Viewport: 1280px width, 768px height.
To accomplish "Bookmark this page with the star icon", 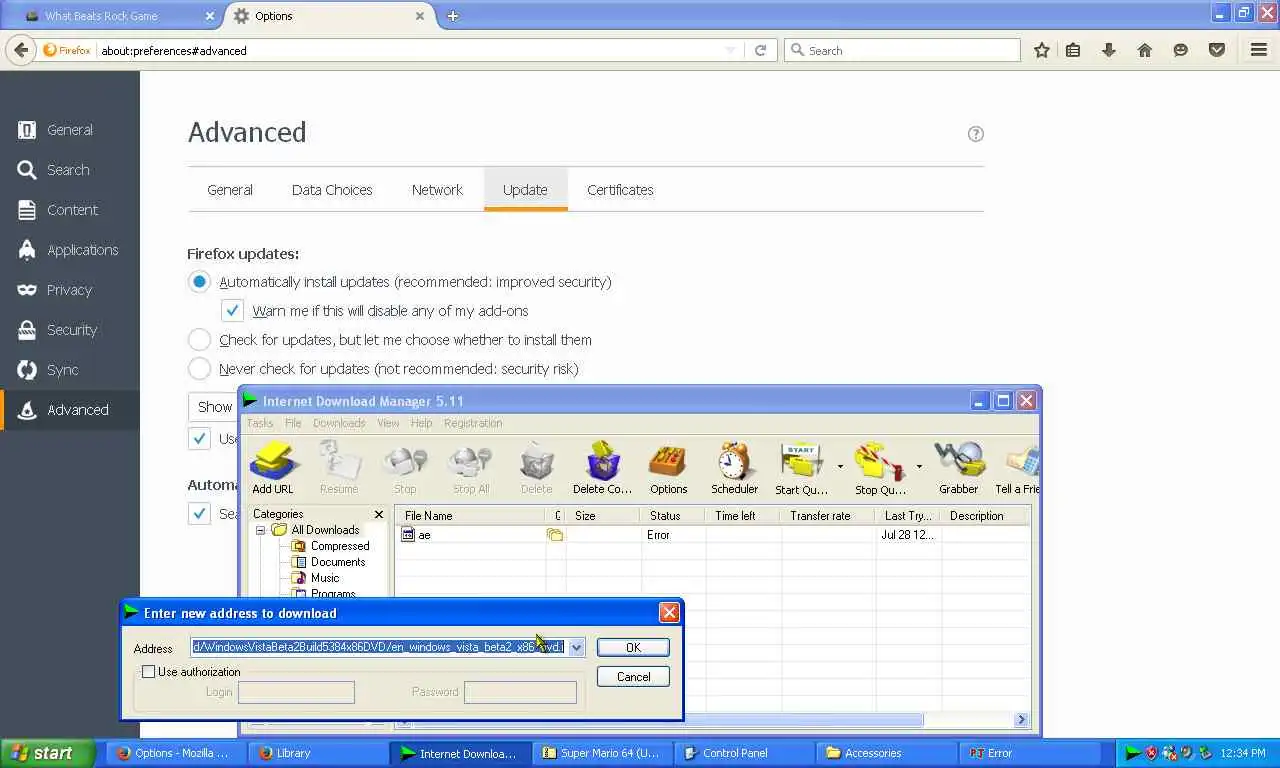I will 1042,50.
